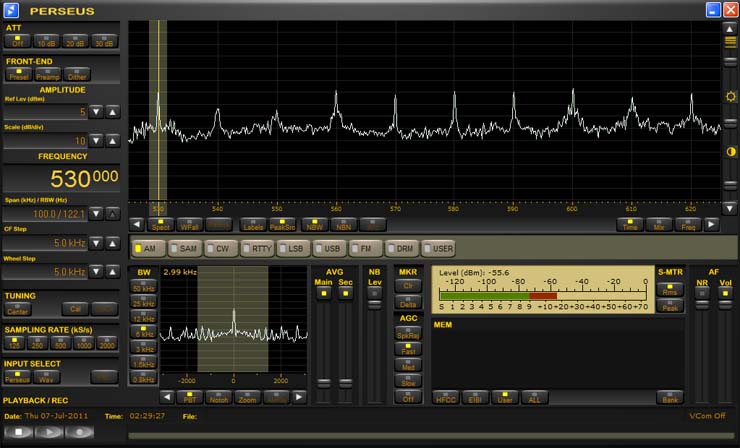Adjust the Vol slider handle
740x448 pixels.
(725, 305)
